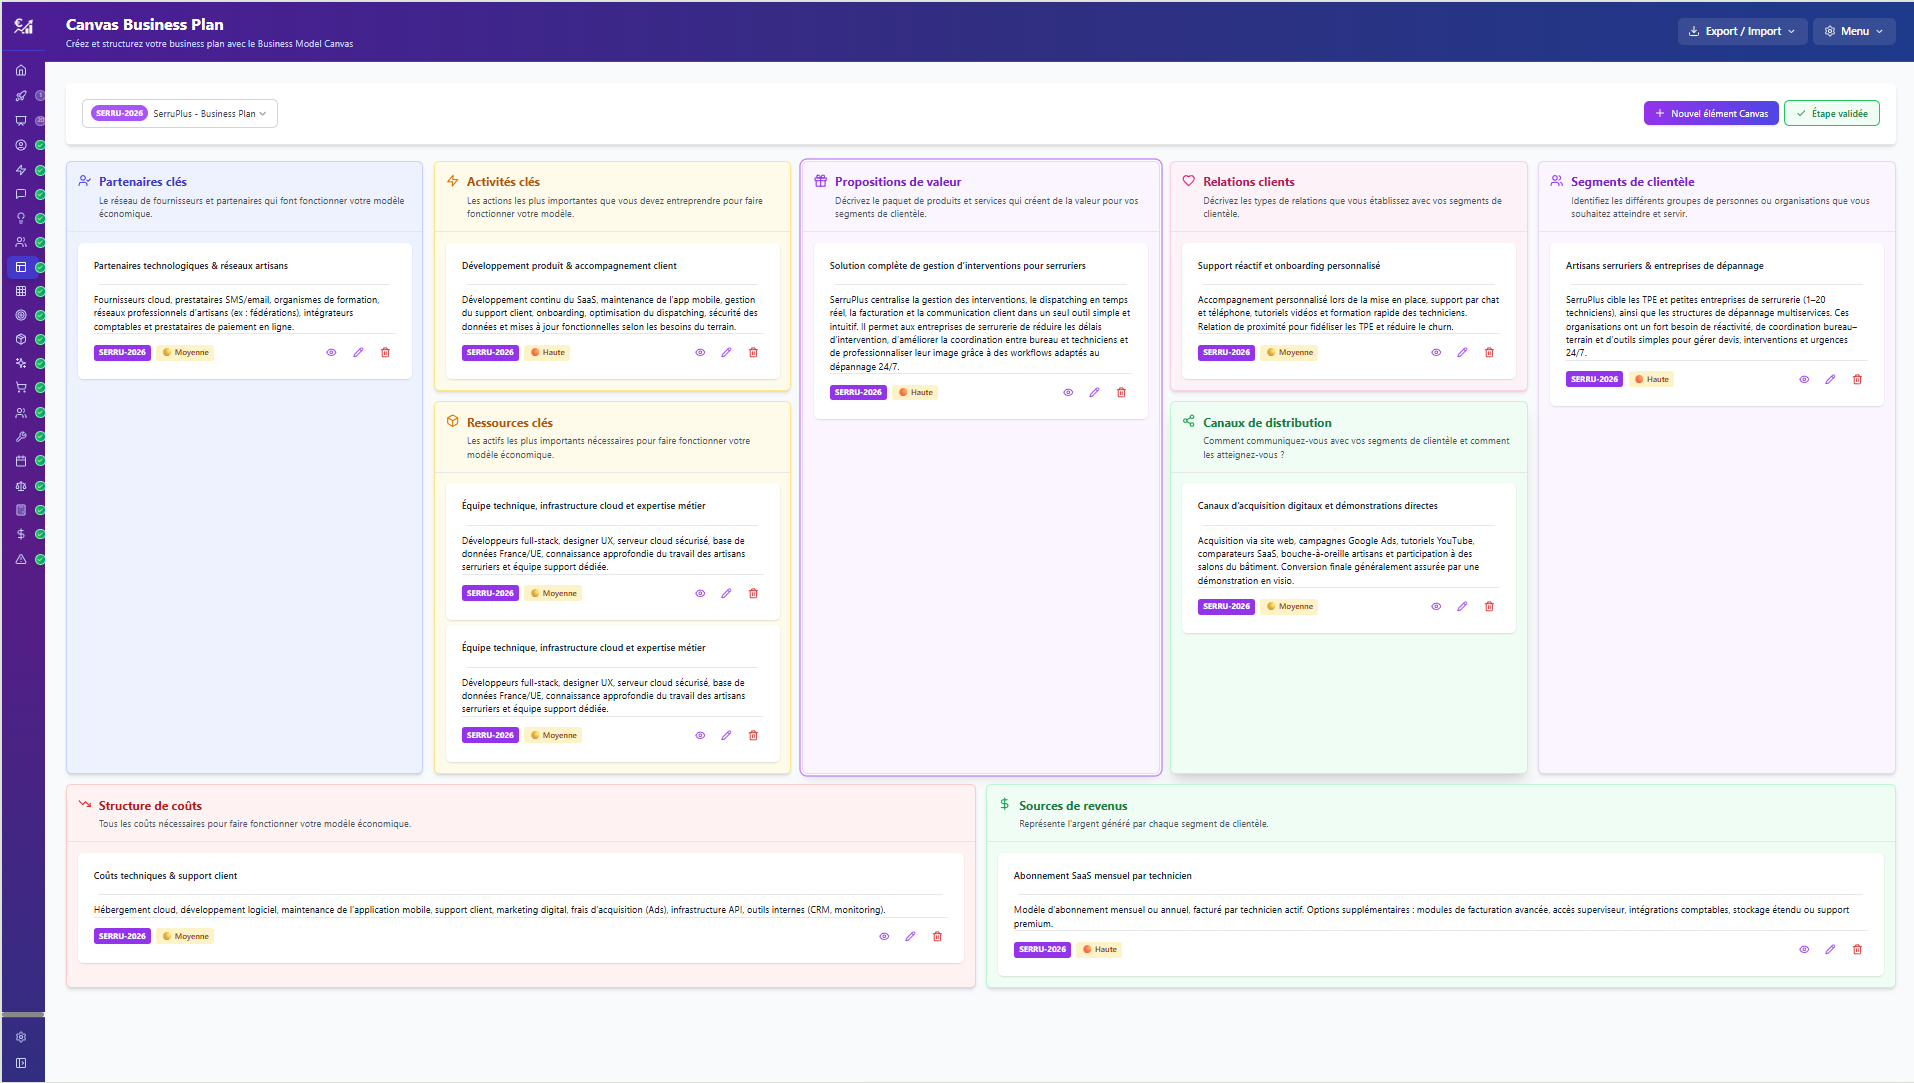The height and width of the screenshot is (1083, 1914).
Task: Open the user profile circle sidebar icon
Action: coord(21,145)
